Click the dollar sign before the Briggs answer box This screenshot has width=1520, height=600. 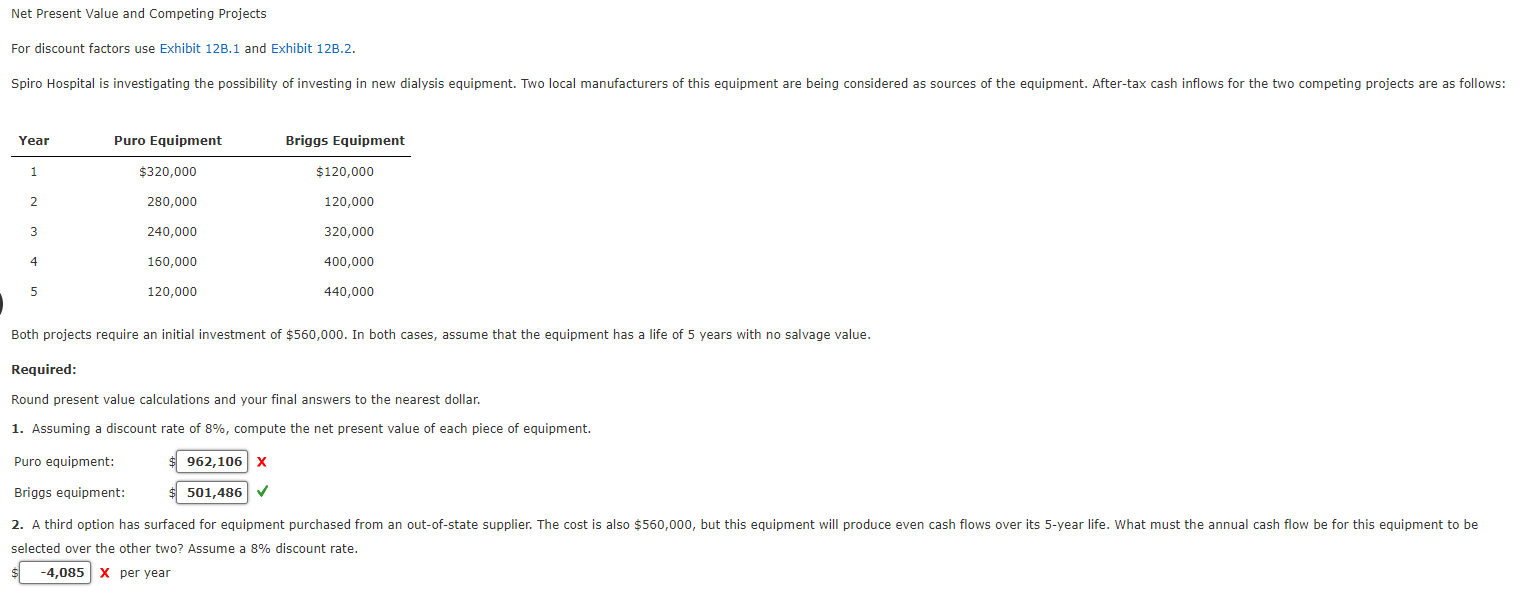(172, 492)
